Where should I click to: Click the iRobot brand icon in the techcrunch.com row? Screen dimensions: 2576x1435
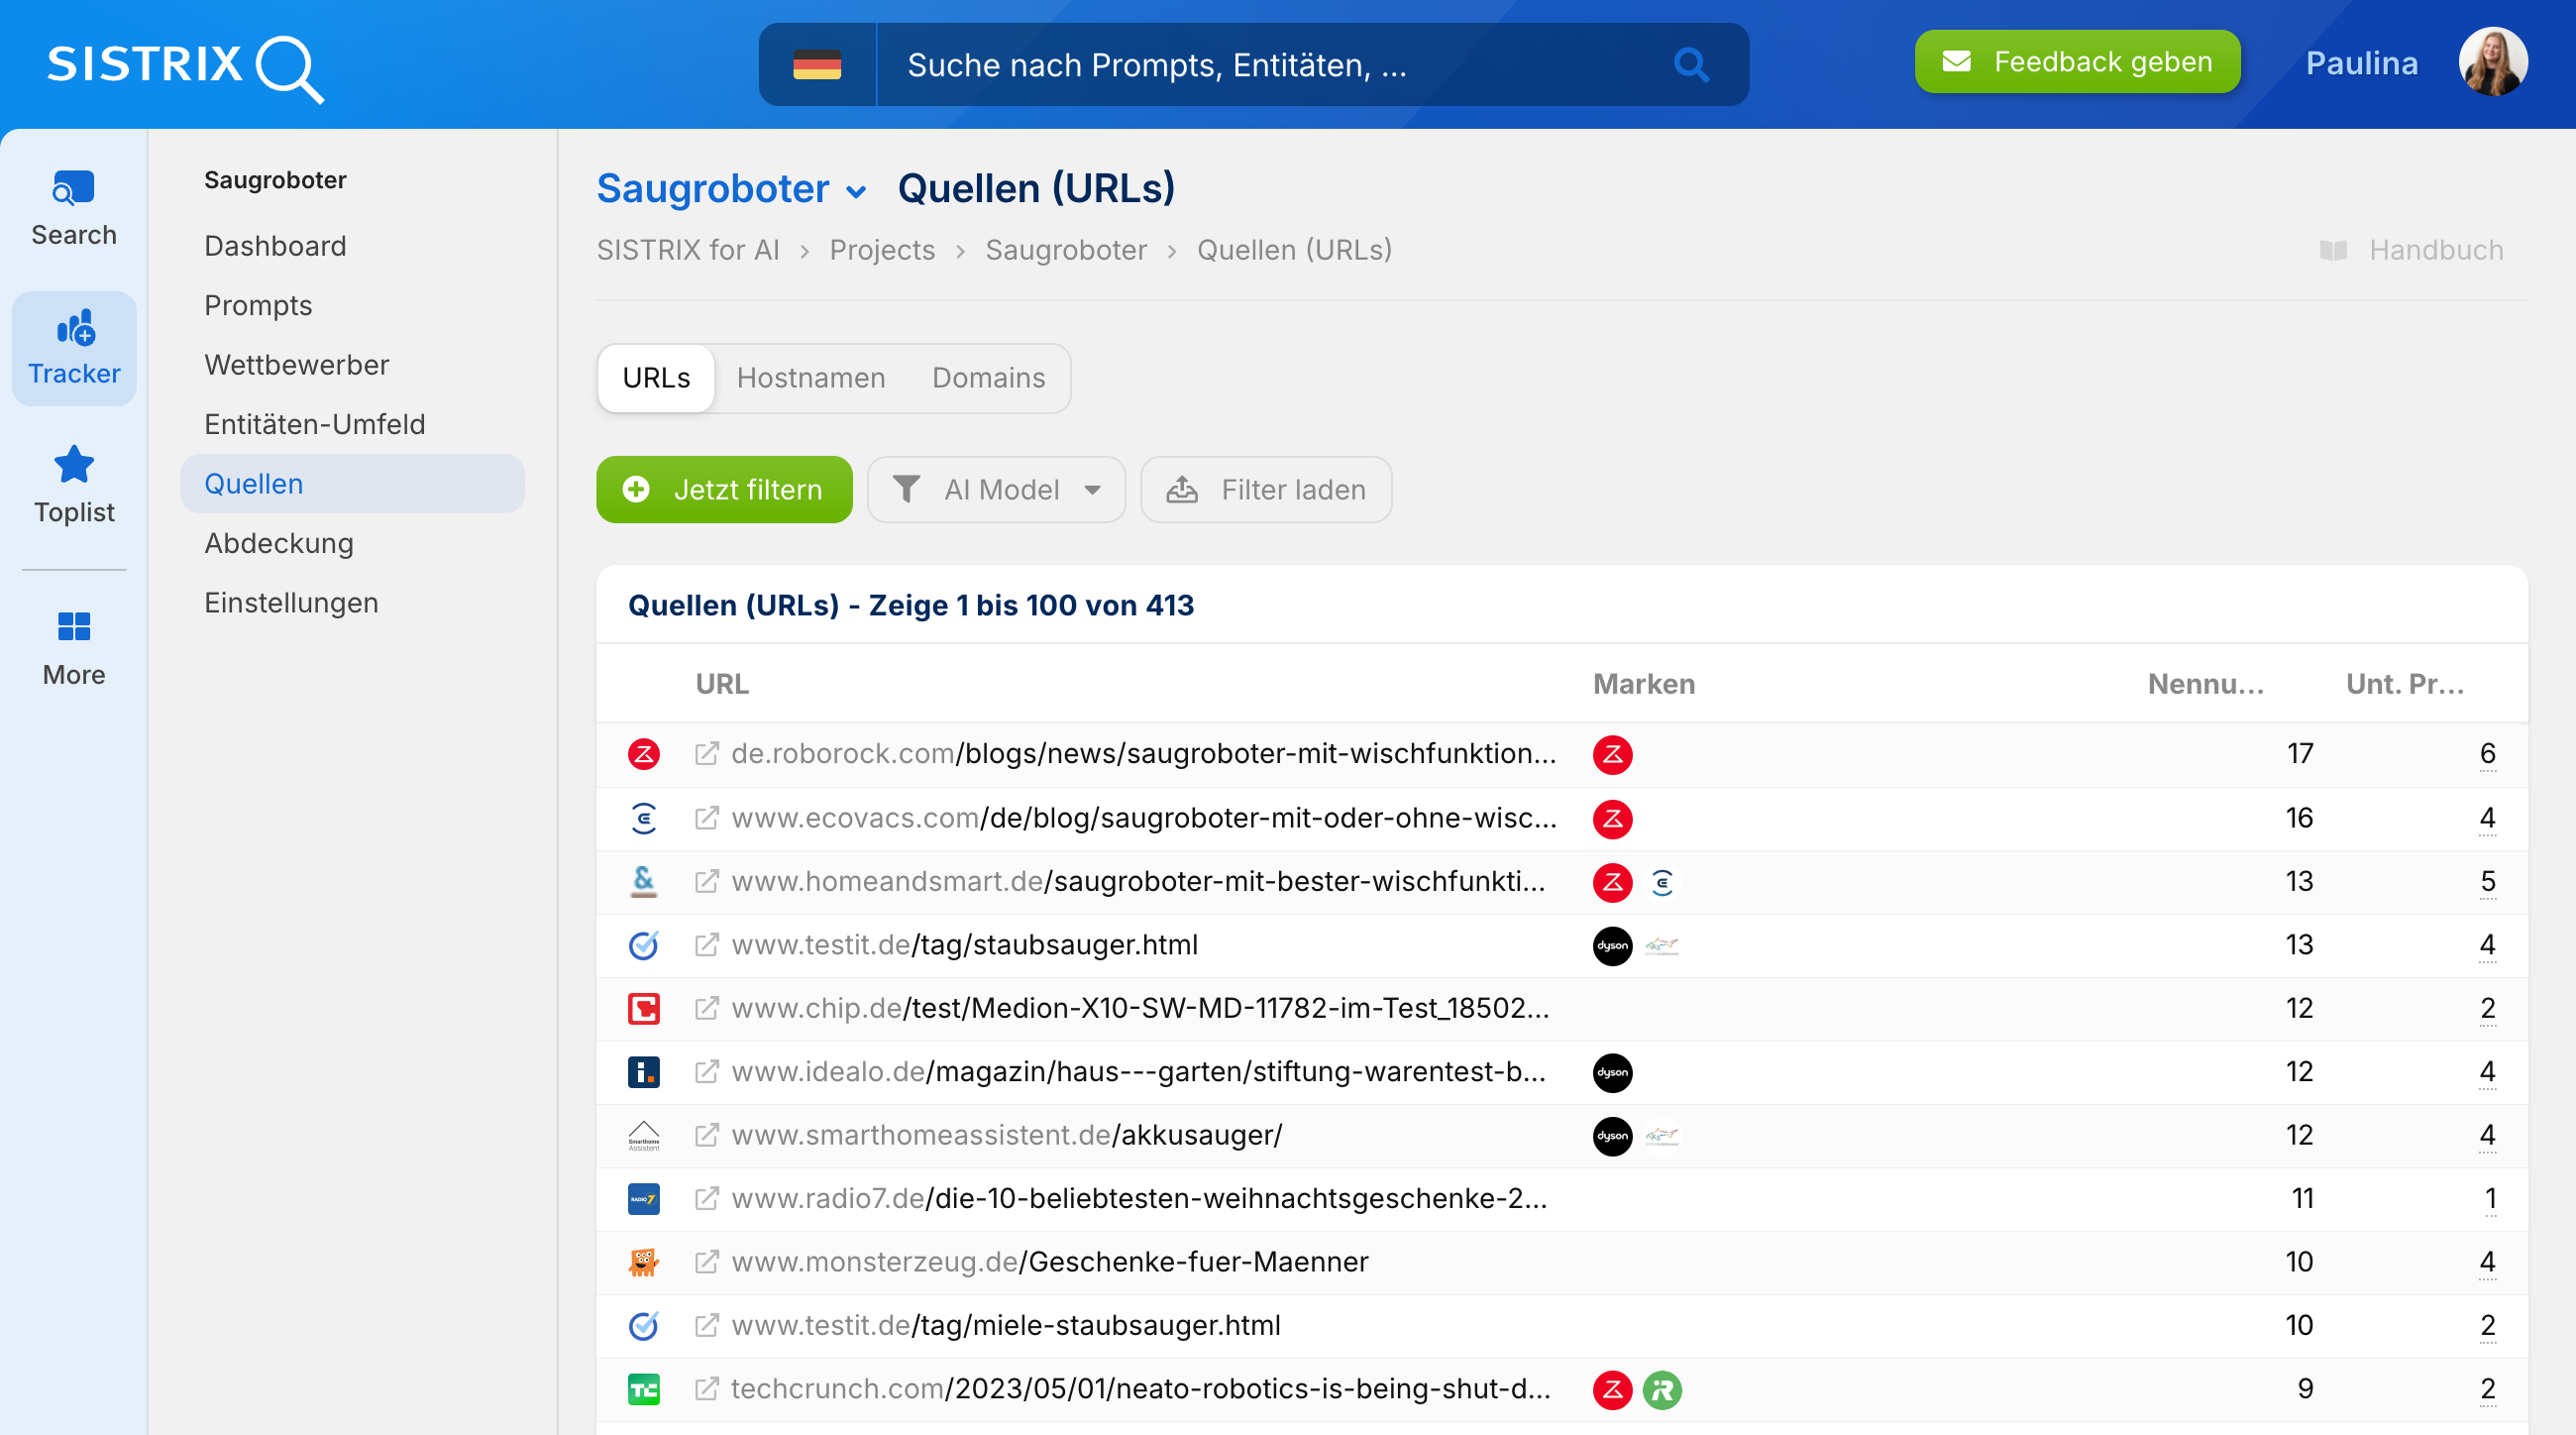point(1661,1389)
